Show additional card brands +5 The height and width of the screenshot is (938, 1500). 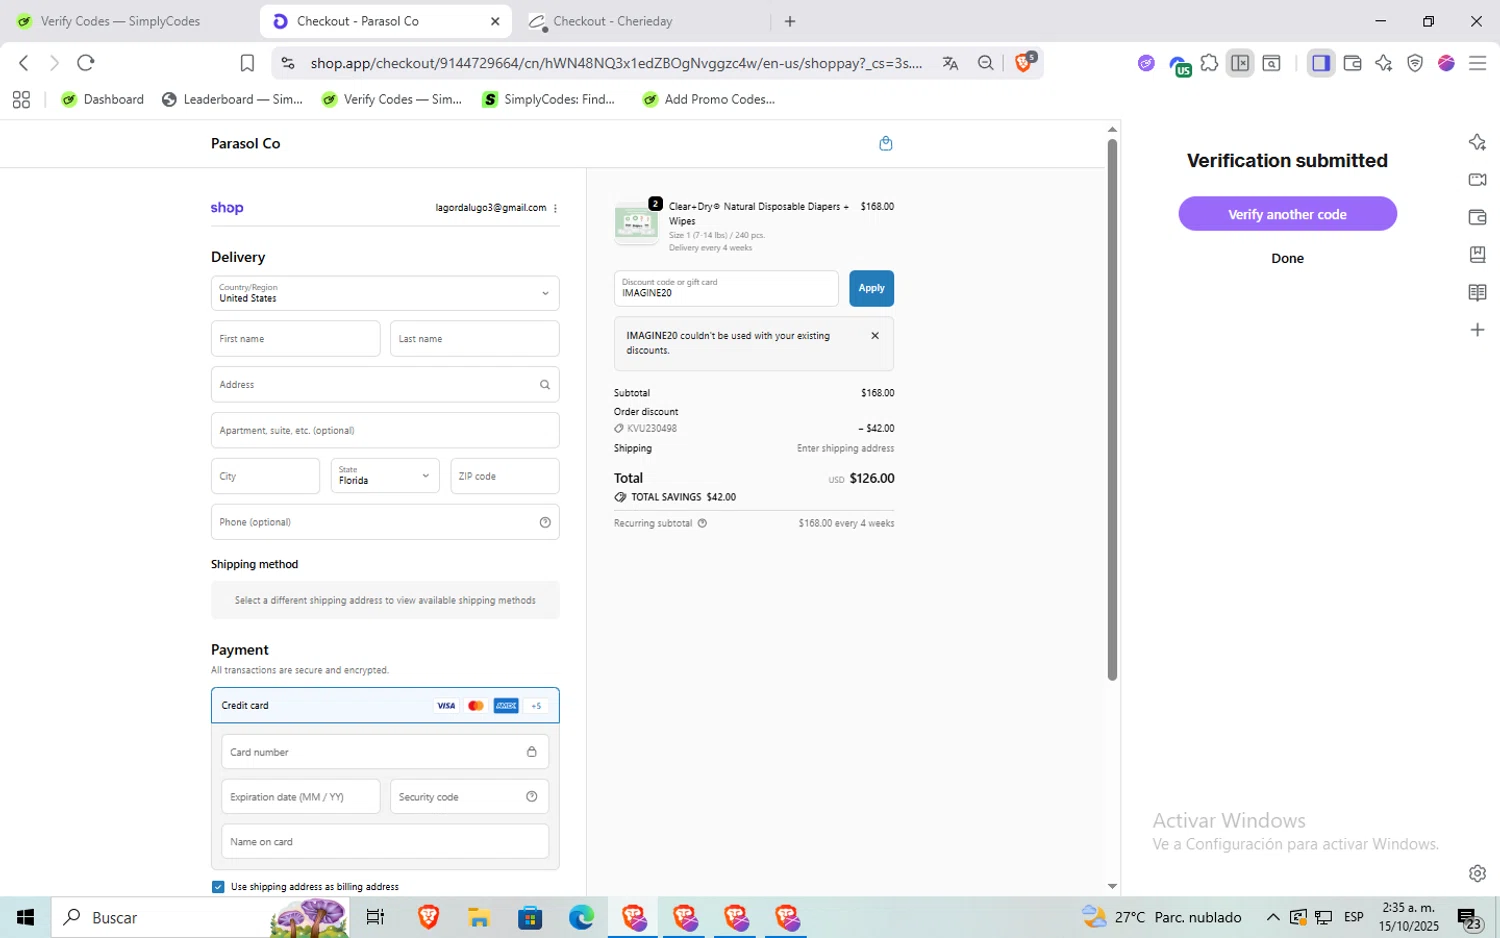(x=536, y=706)
